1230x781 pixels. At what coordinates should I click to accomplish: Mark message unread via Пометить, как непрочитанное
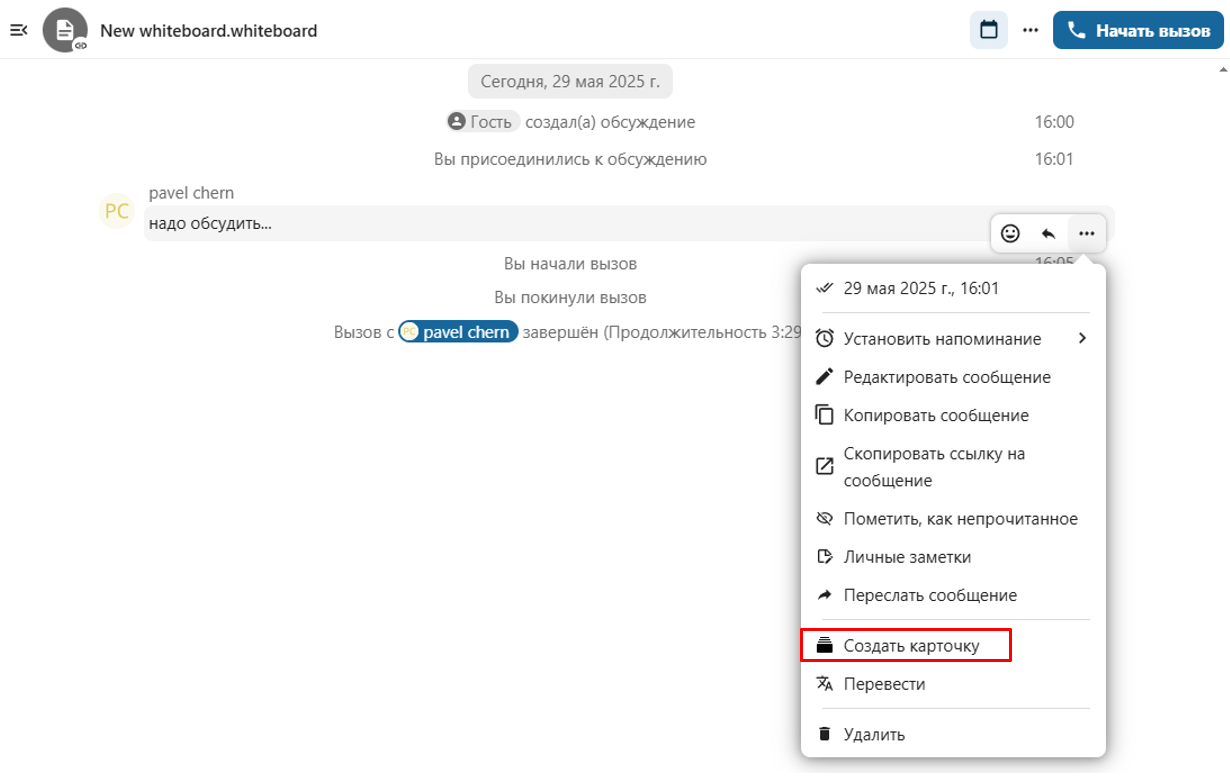[x=959, y=519]
